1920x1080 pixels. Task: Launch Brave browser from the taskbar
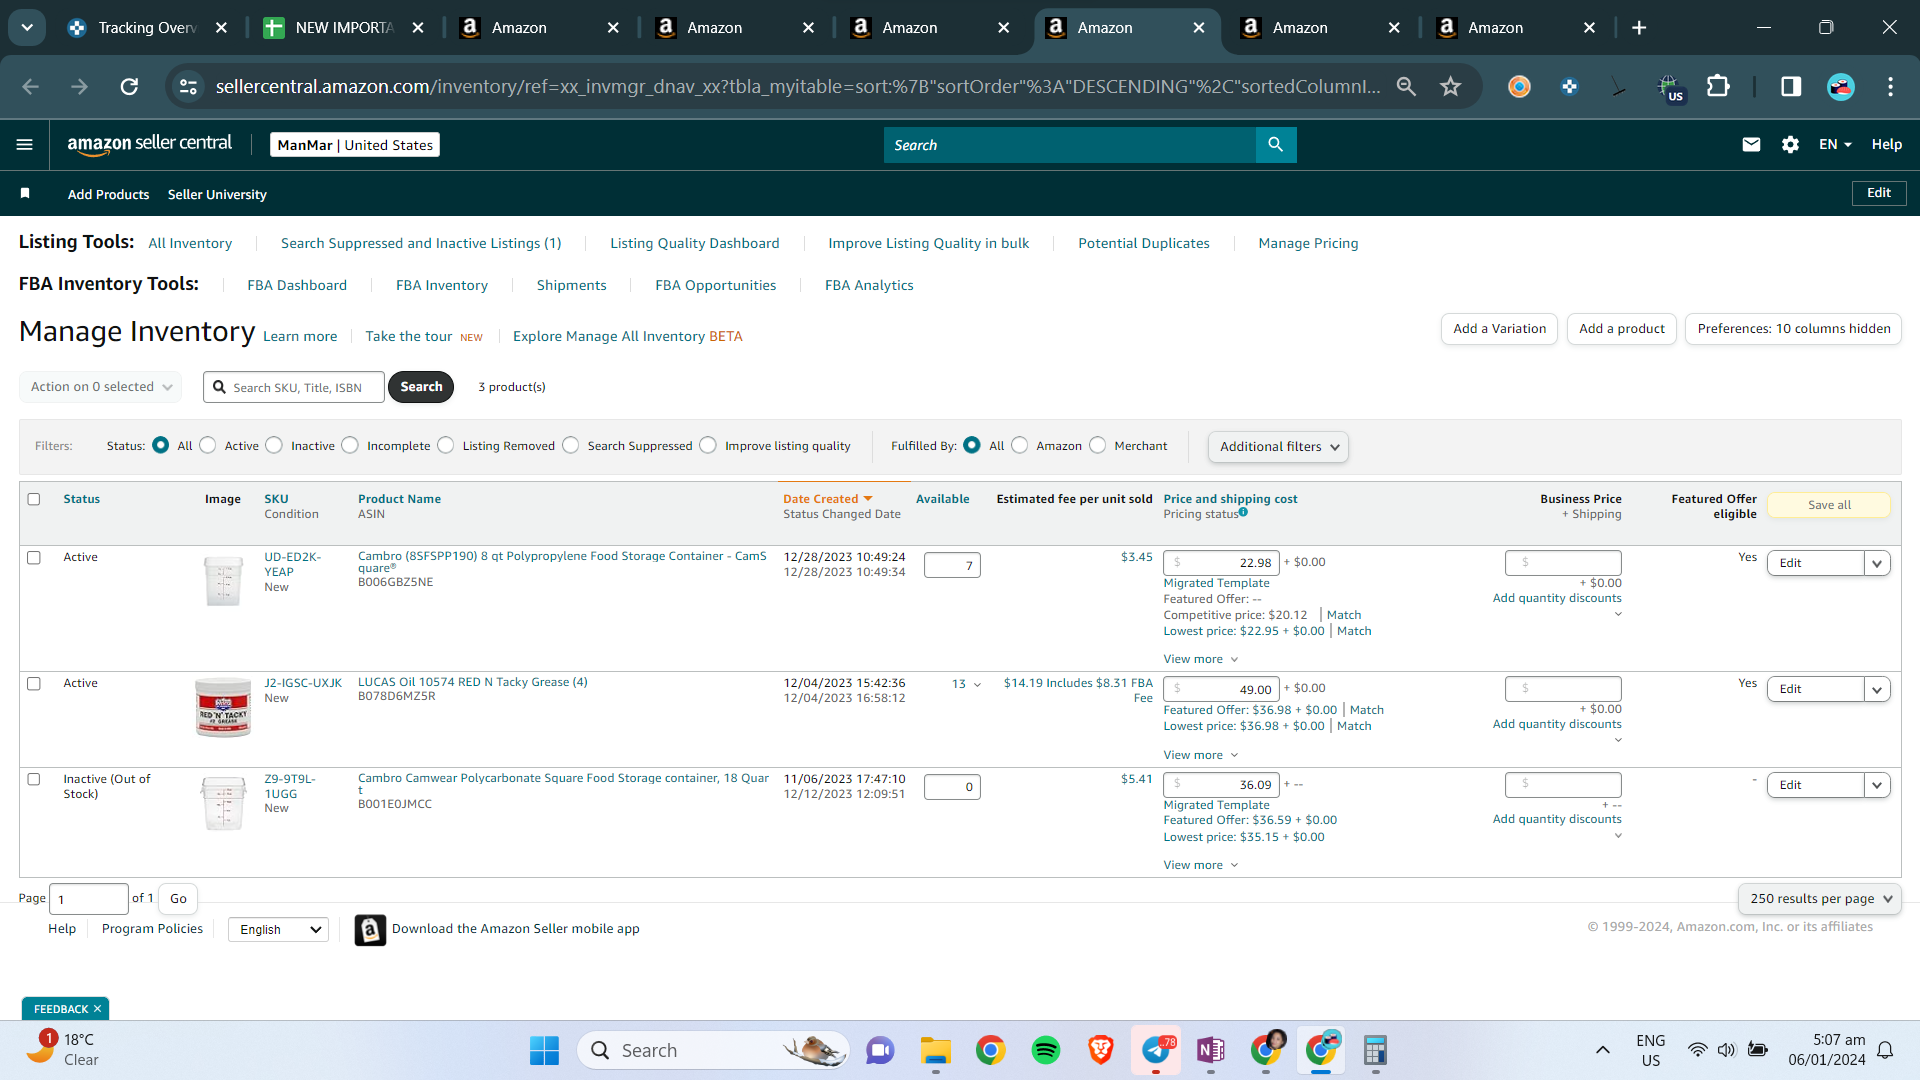[x=1101, y=1050]
